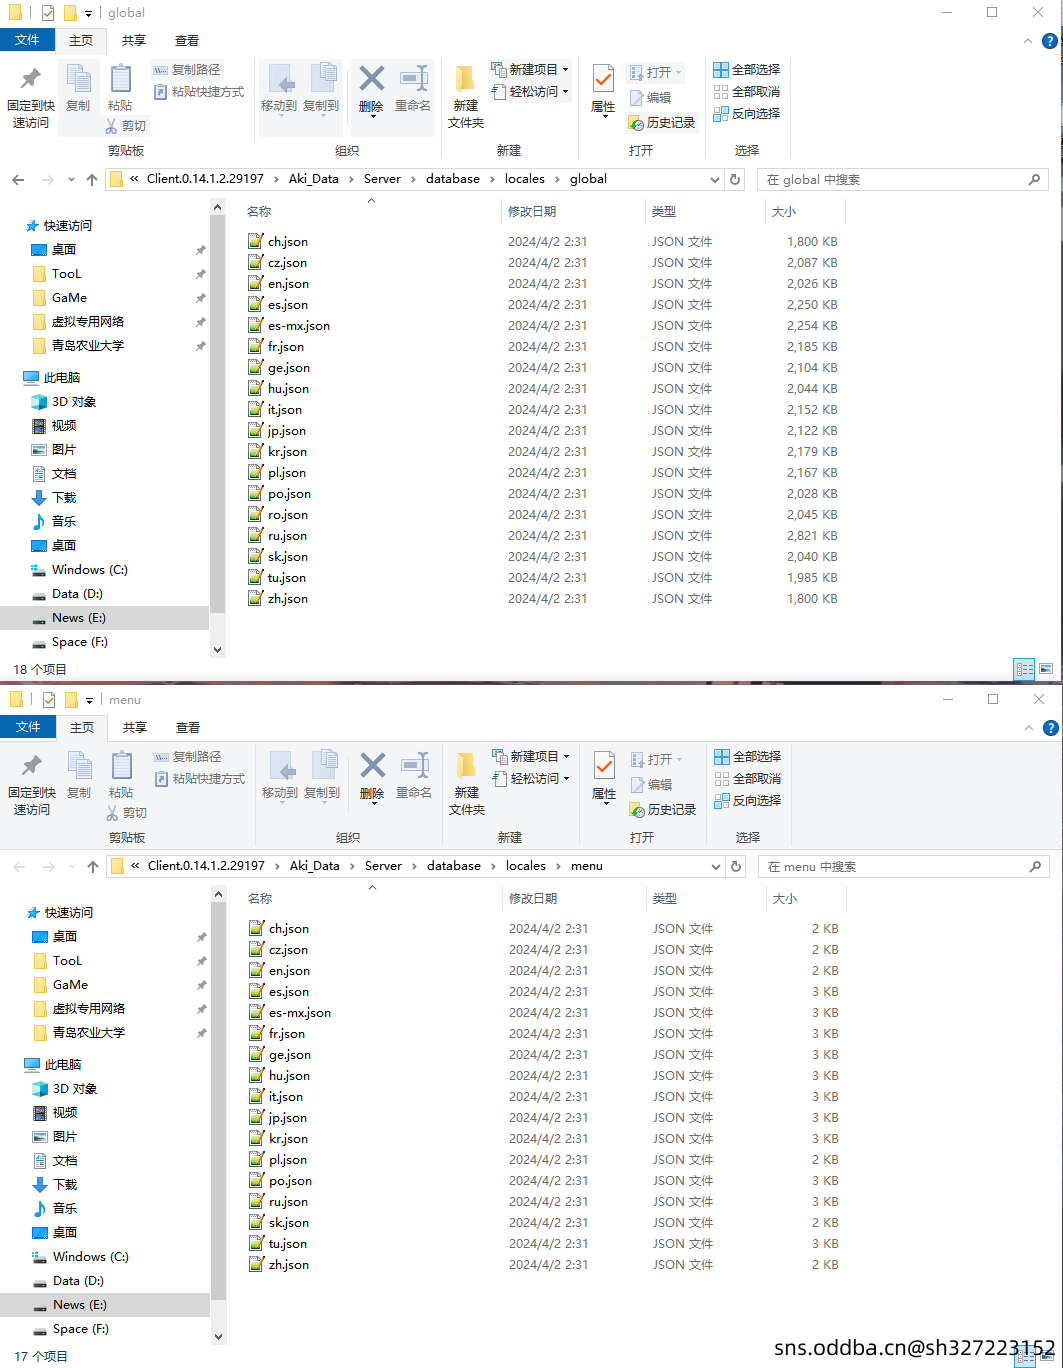Click the refresh button in menu window address bar
The image size is (1063, 1368).
[736, 866]
